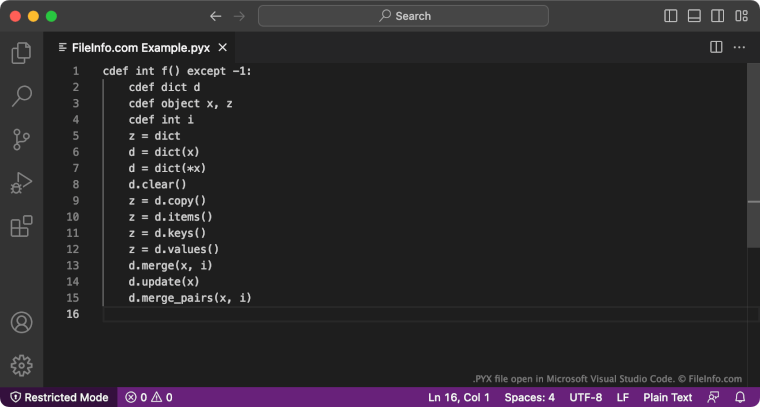Click the Search command center field
This screenshot has height=407, width=760.
pos(403,16)
